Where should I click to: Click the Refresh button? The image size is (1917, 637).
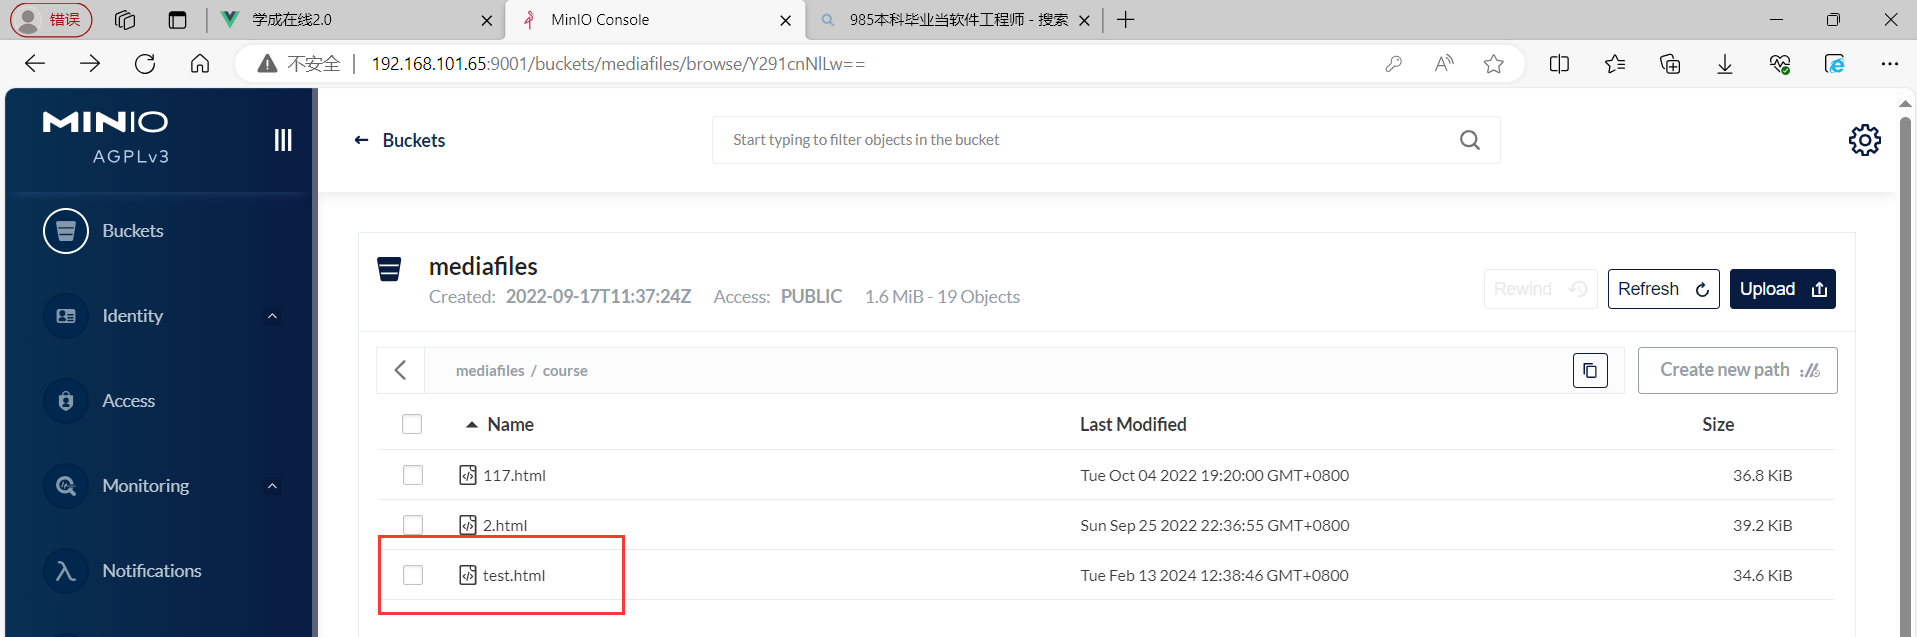(1664, 289)
